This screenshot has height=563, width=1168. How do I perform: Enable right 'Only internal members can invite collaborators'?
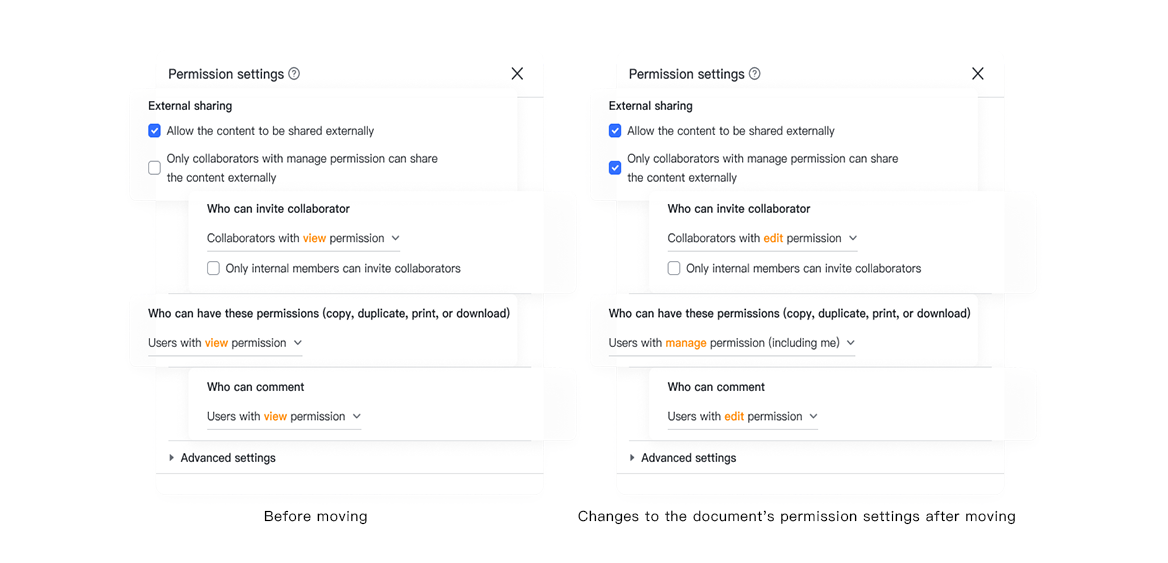[674, 268]
